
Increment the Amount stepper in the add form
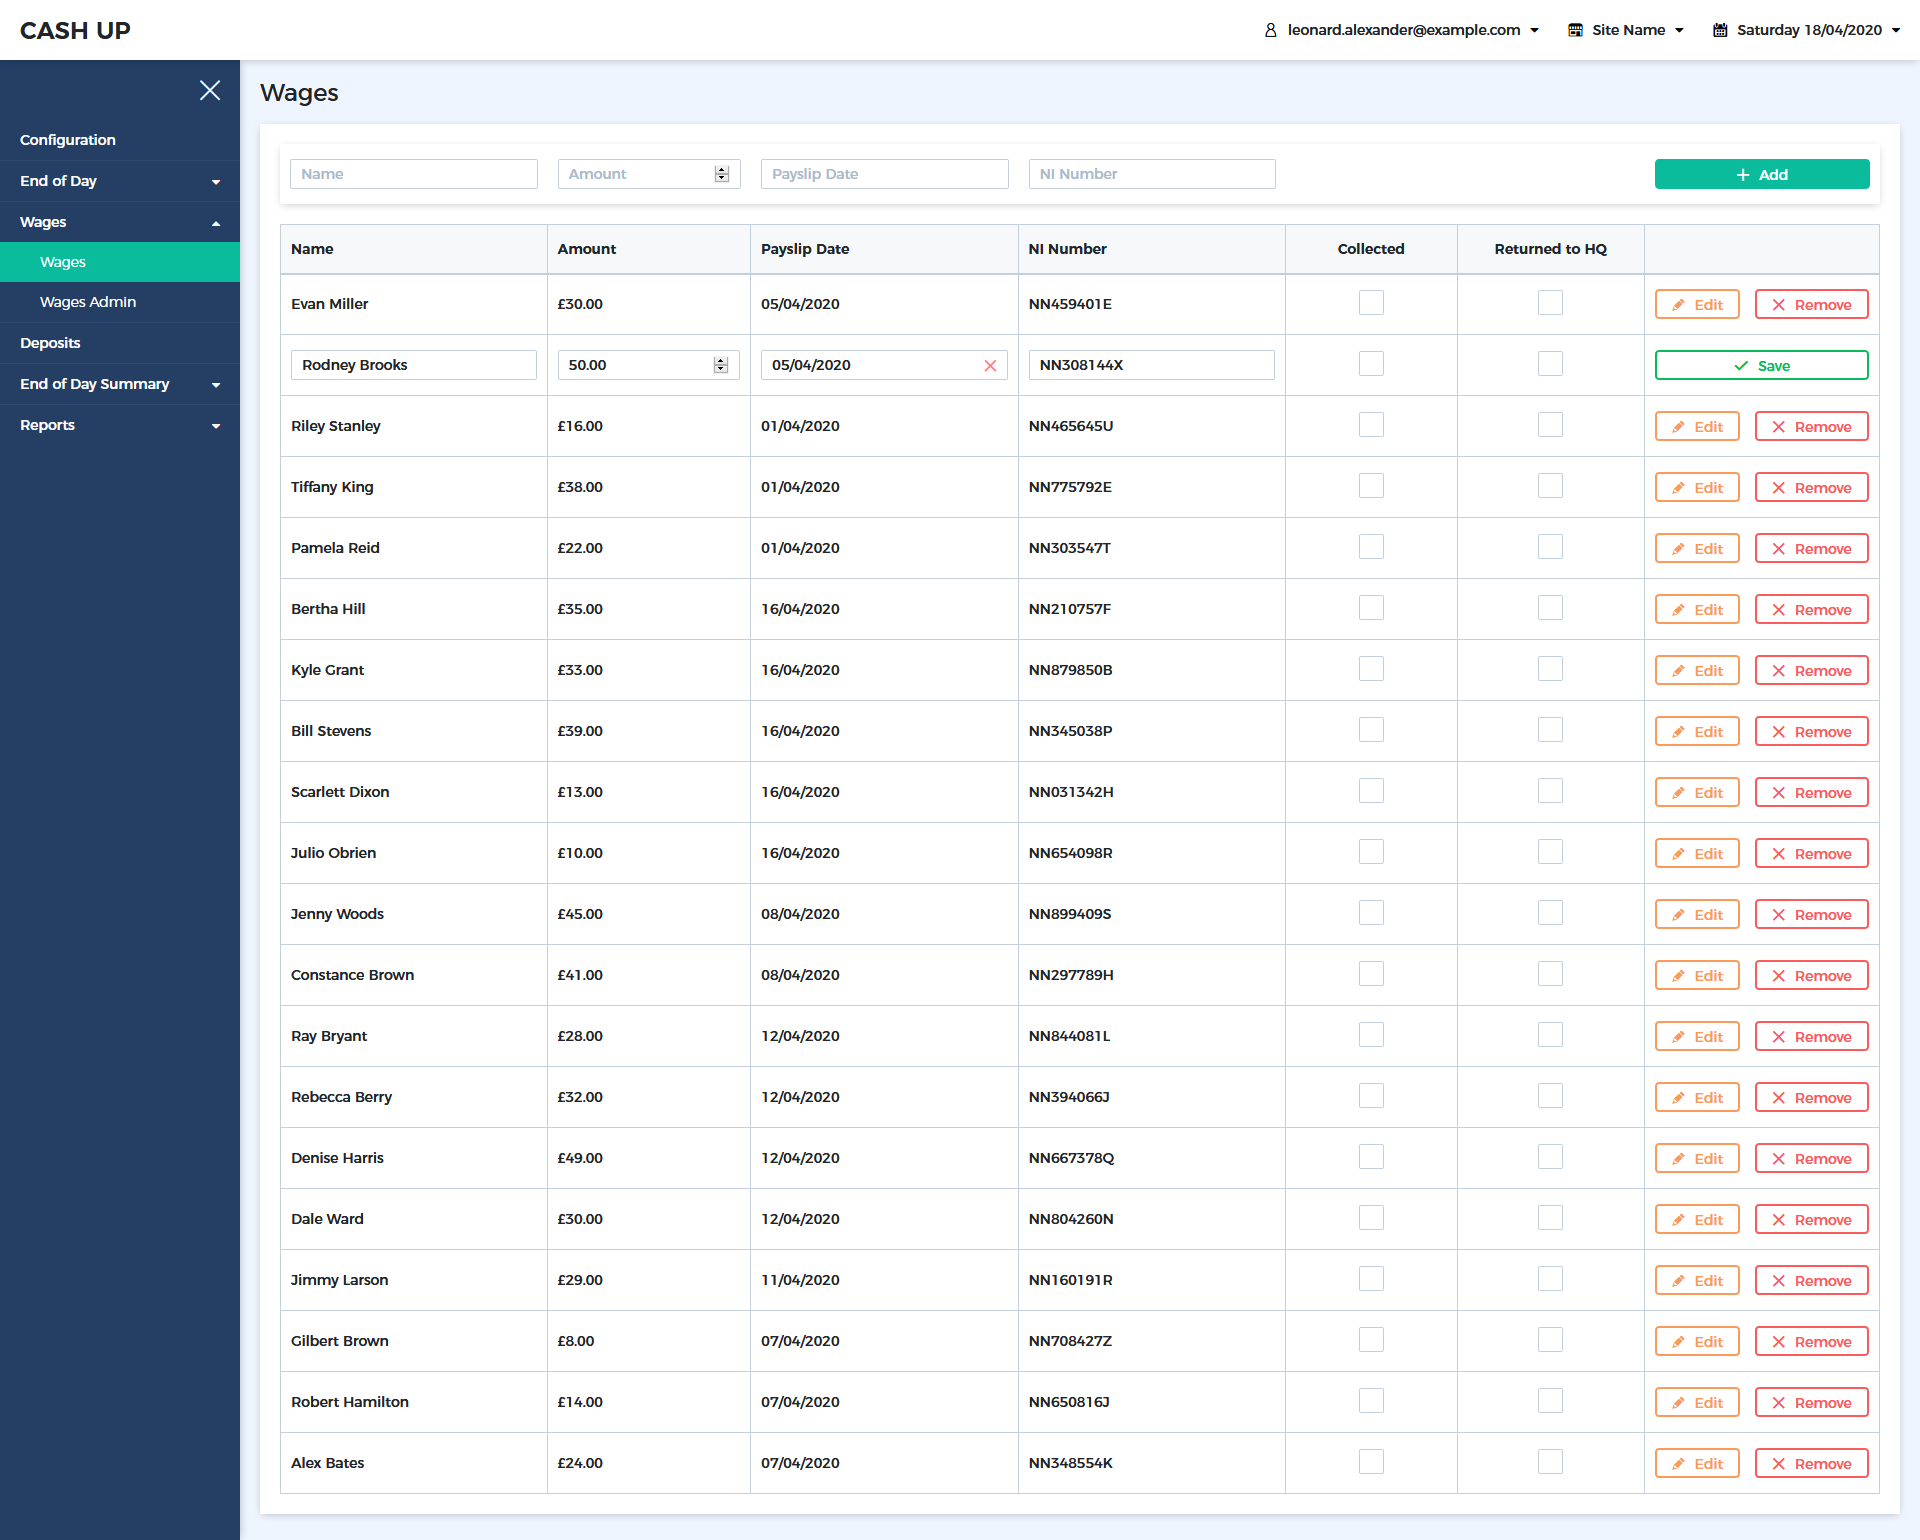(x=722, y=170)
